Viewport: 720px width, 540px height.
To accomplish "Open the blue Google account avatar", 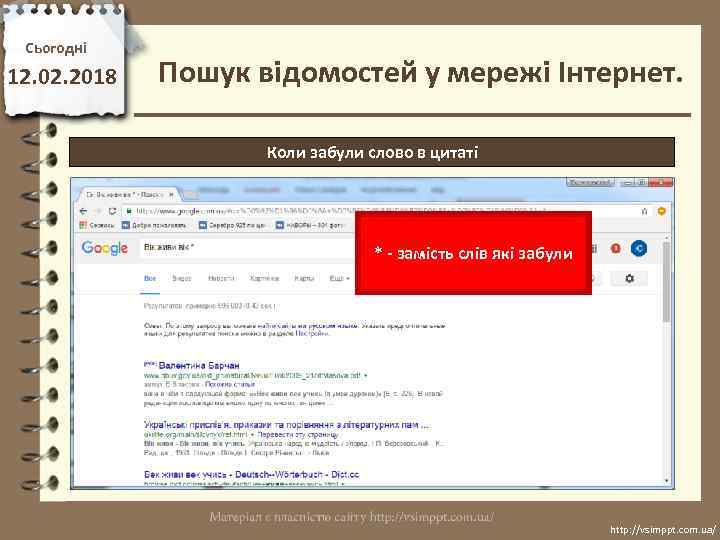I will point(638,248).
